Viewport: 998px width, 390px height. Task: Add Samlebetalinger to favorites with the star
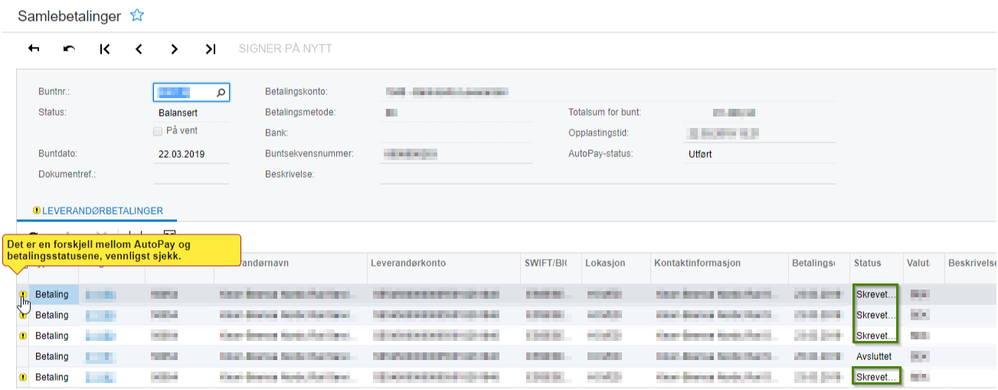point(137,16)
